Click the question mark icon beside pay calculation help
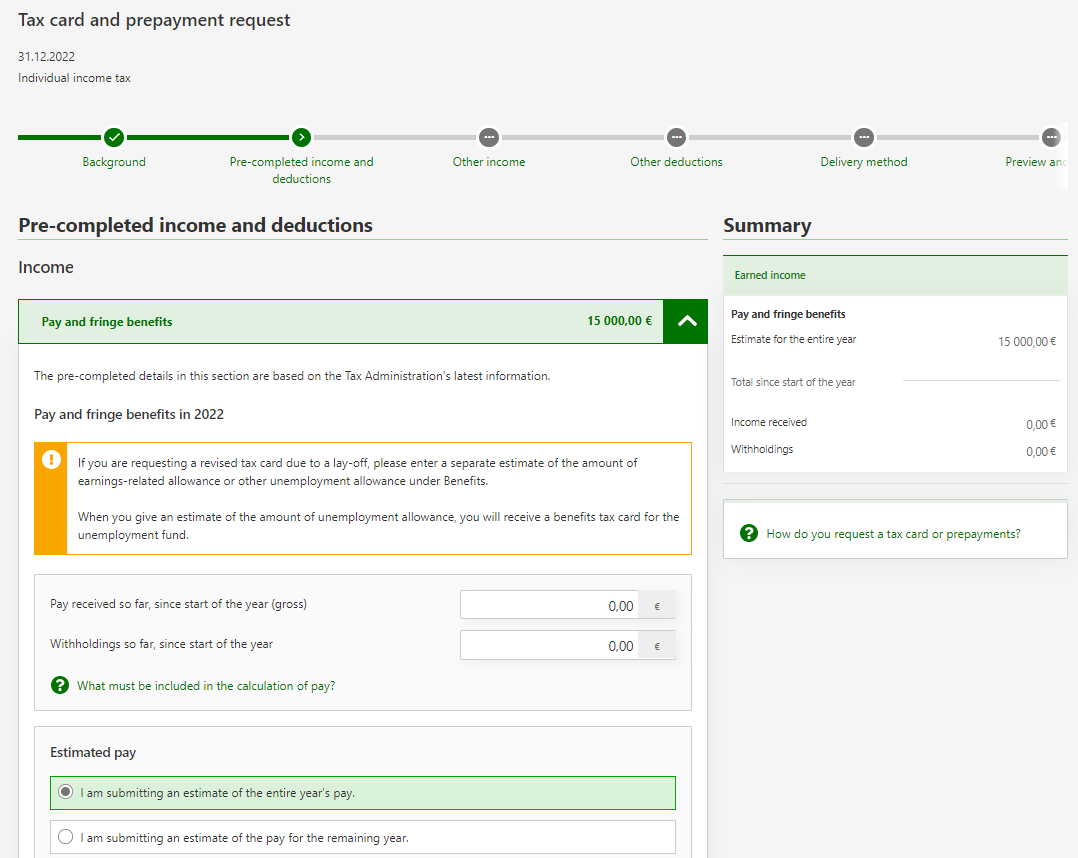1078x858 pixels. tap(59, 686)
